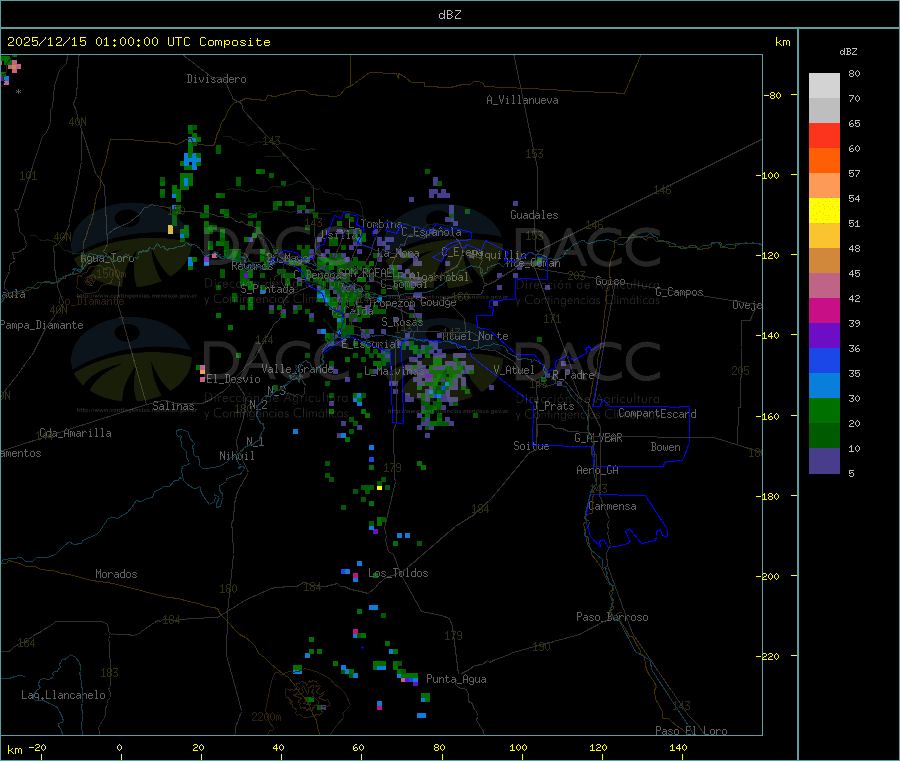The height and width of the screenshot is (761, 900).
Task: Click the Atuel_Norte label
Action: point(475,336)
